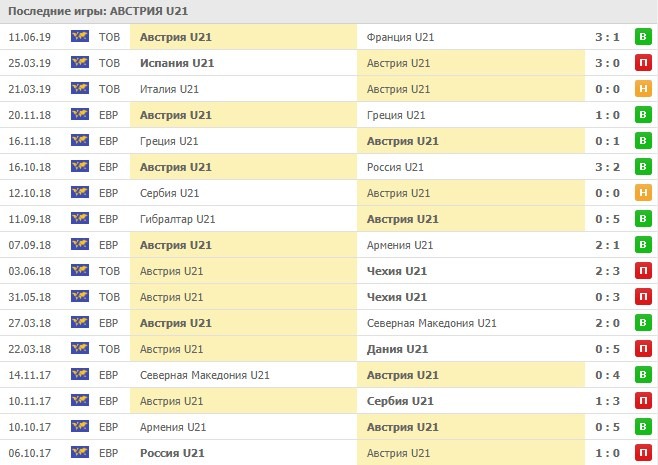Click the ТОВ label in the 31.05.18 row
Viewport: 658px width, 465px height.
coord(109,297)
